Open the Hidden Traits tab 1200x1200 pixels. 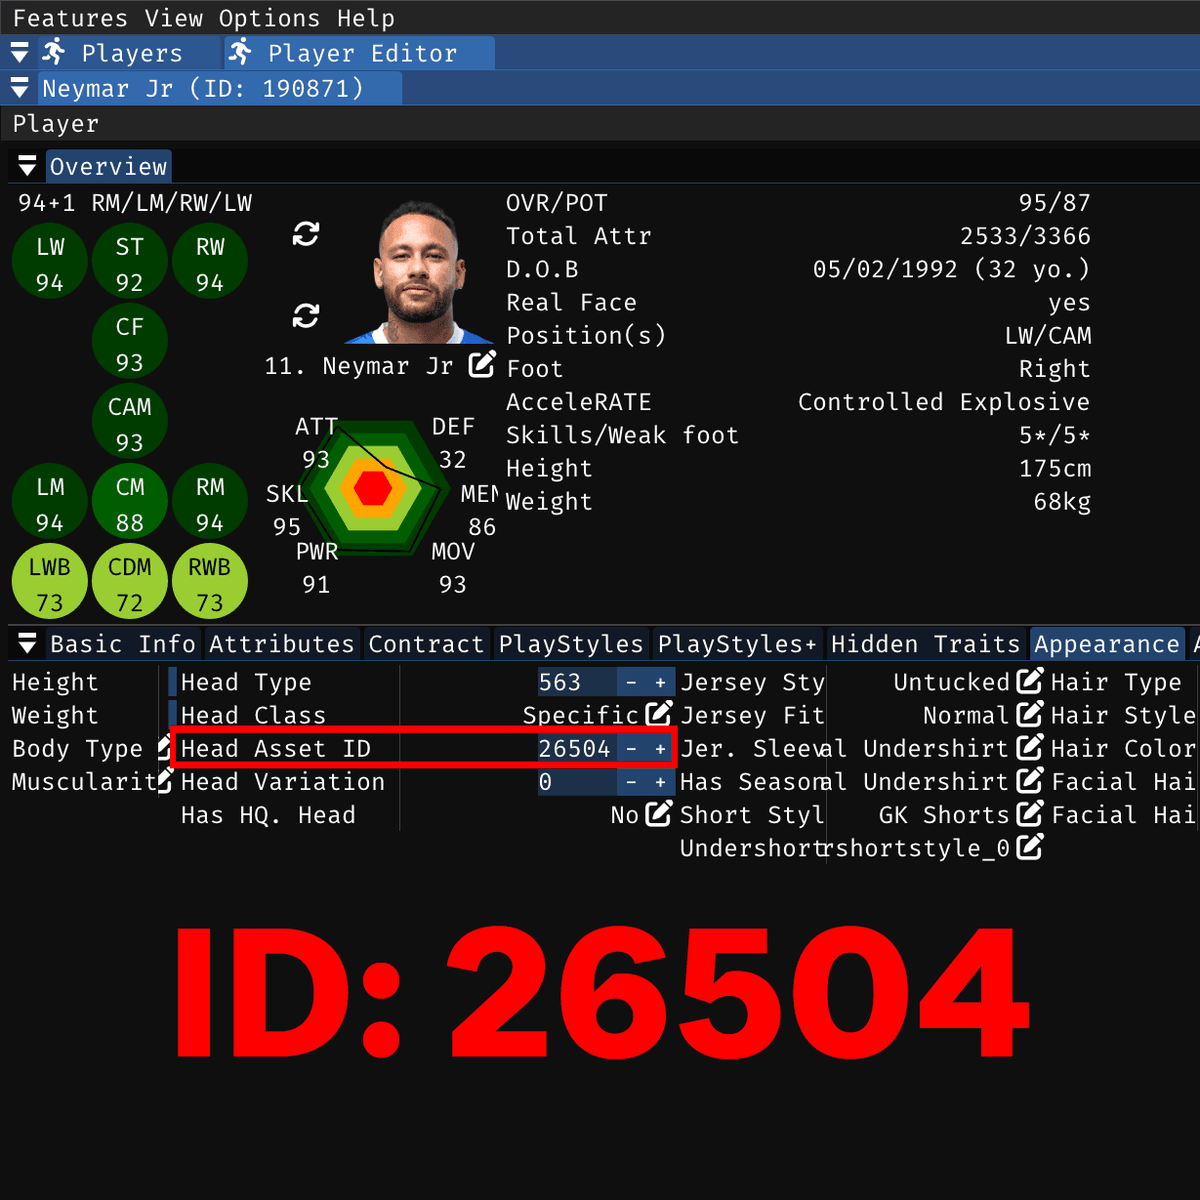[925, 644]
